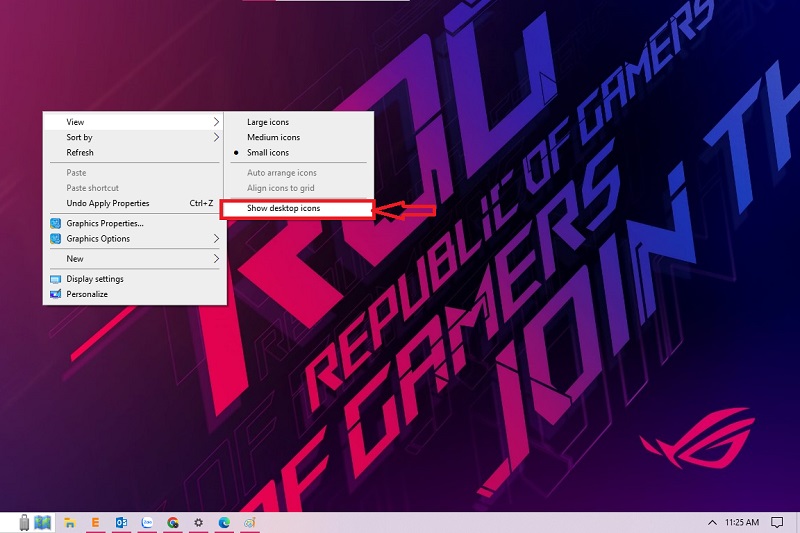Screen dimensions: 800x533
Task: Expand the Sort by submenu
Action: tap(80, 137)
